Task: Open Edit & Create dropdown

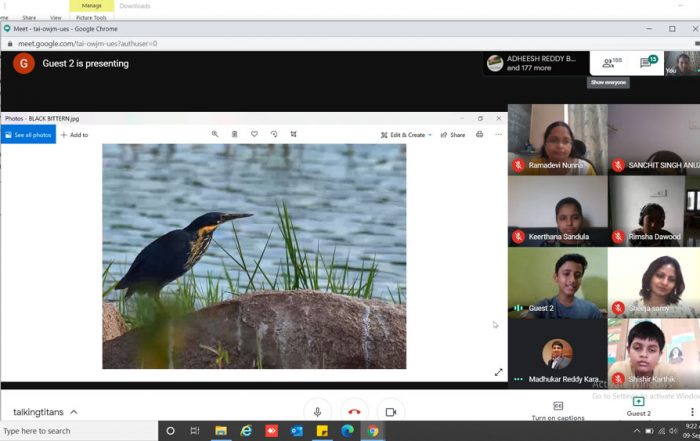Action: pos(406,135)
